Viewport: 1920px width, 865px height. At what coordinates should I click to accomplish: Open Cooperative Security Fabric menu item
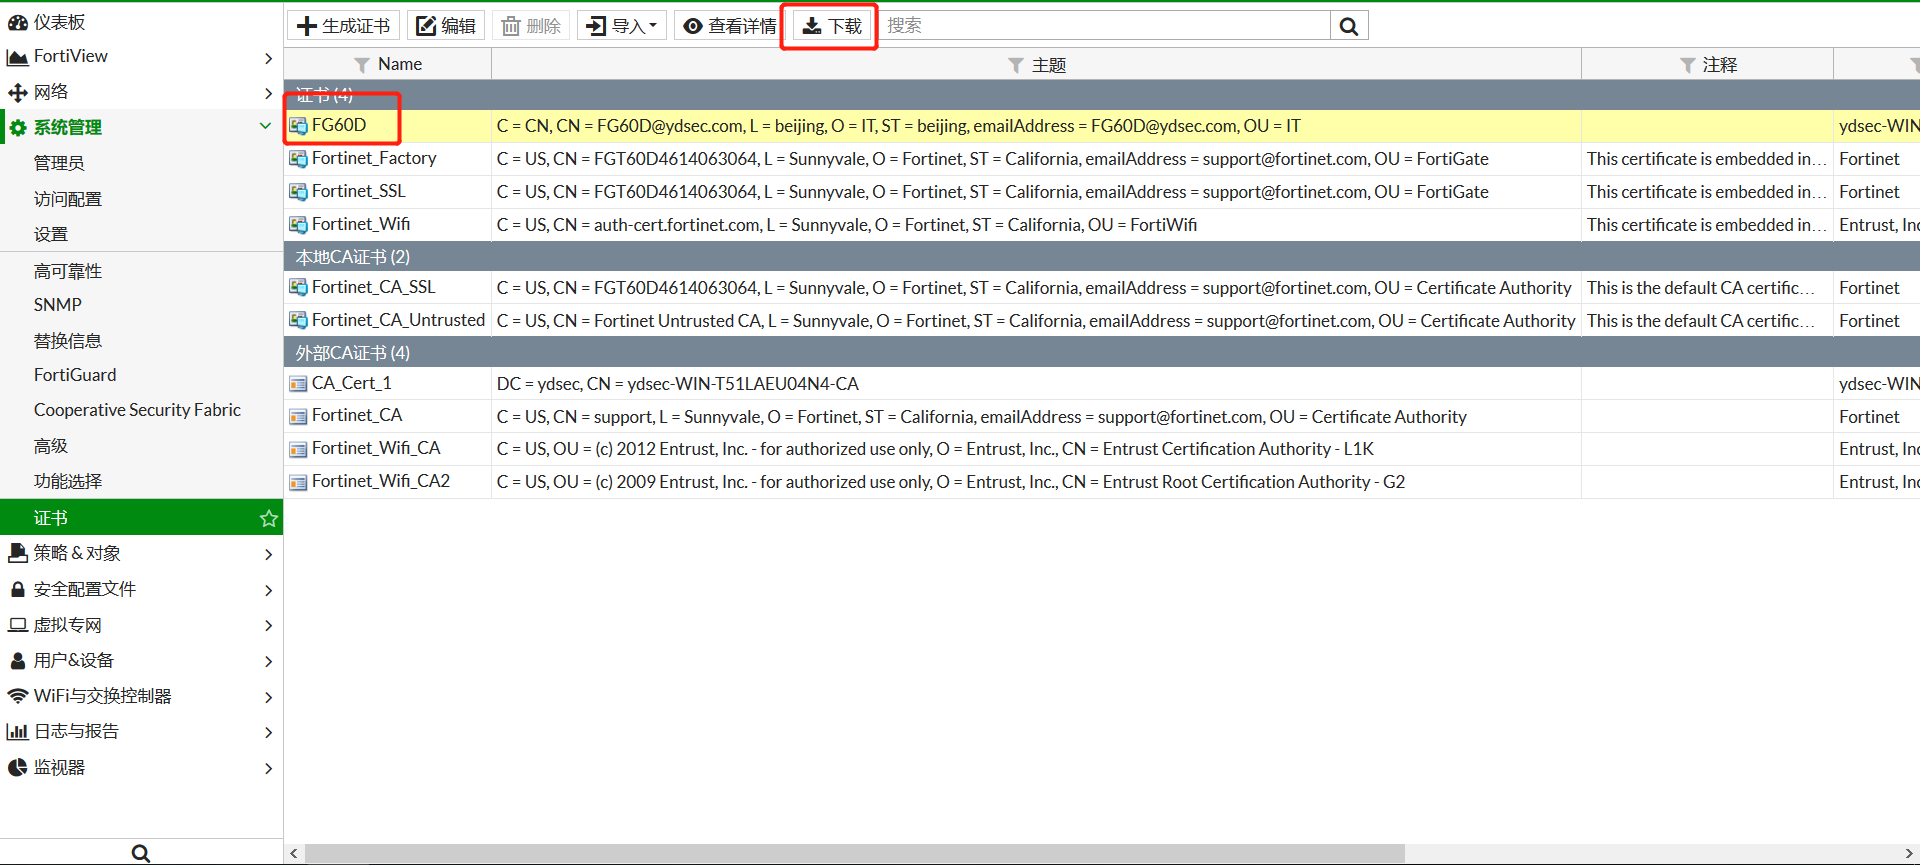[137, 410]
